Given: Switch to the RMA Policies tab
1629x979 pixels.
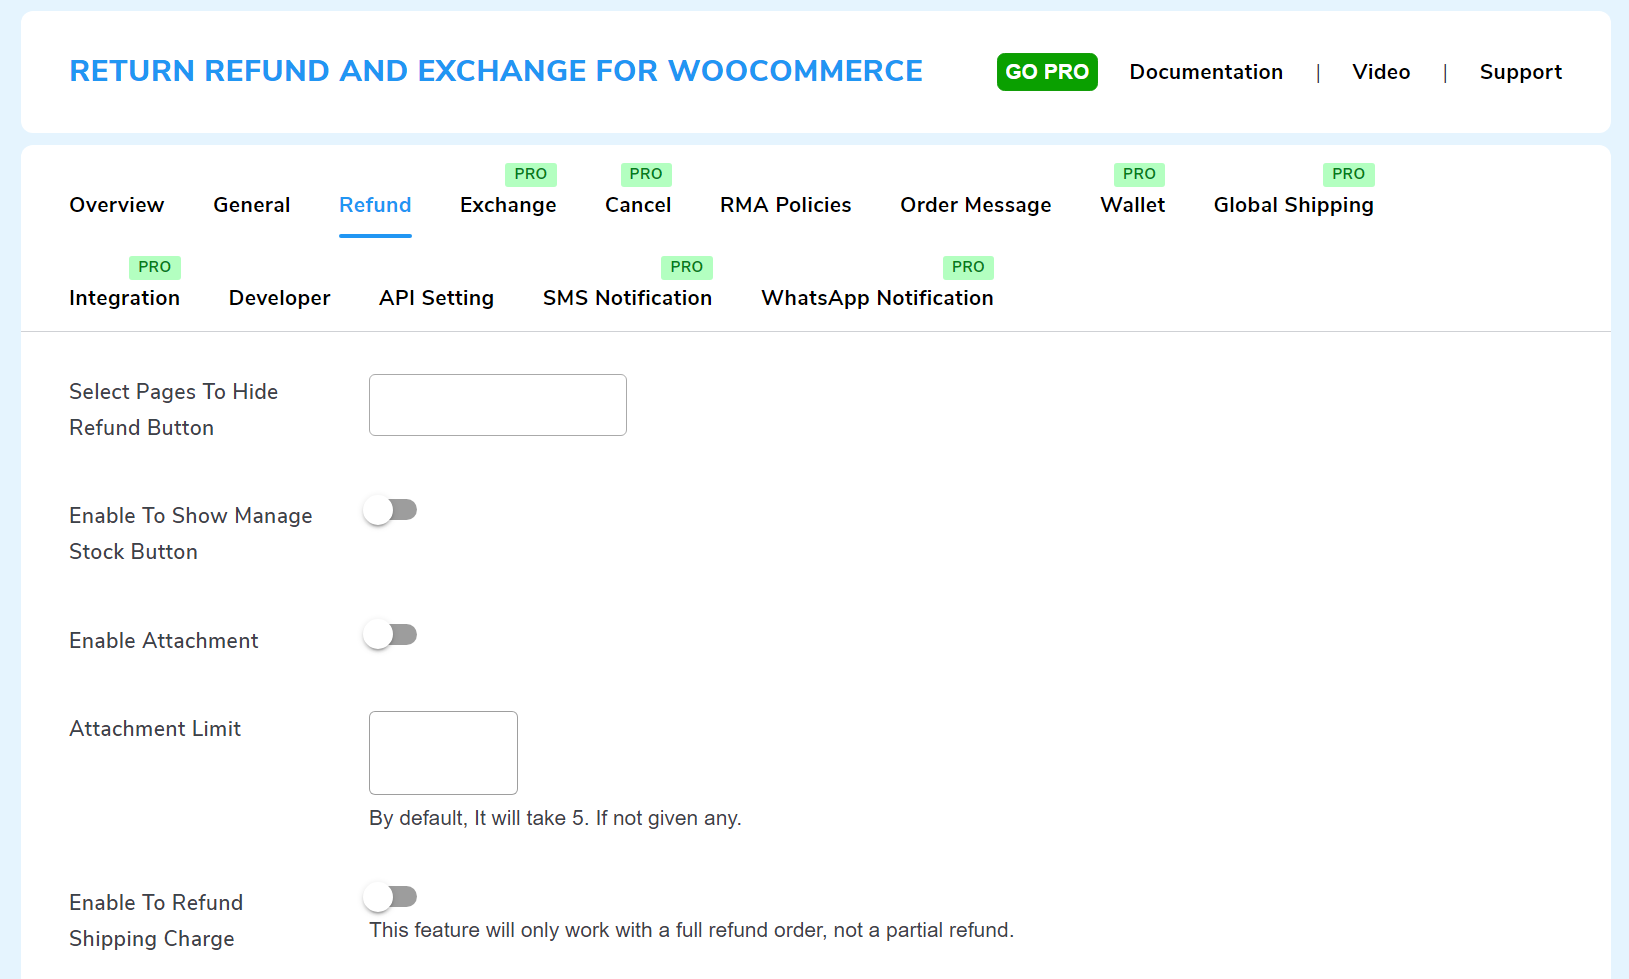Looking at the screenshot, I should point(785,205).
